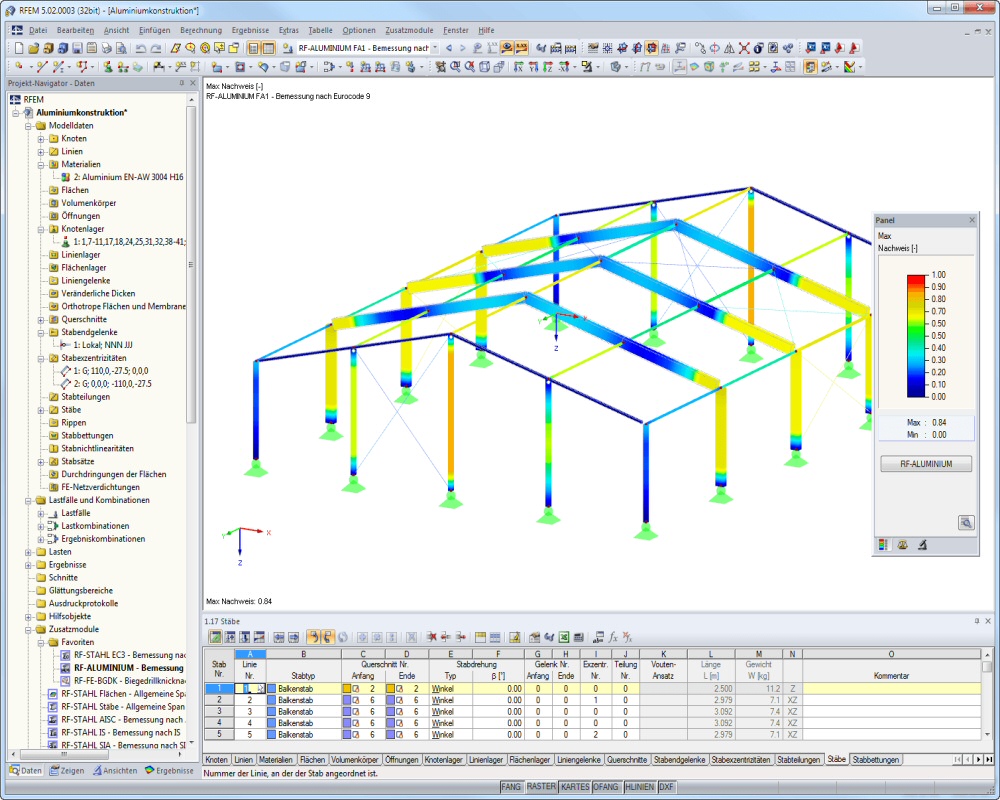Click view in Y direction icon
Image resolution: width=1000 pixels, height=800 pixels.
click(533, 66)
